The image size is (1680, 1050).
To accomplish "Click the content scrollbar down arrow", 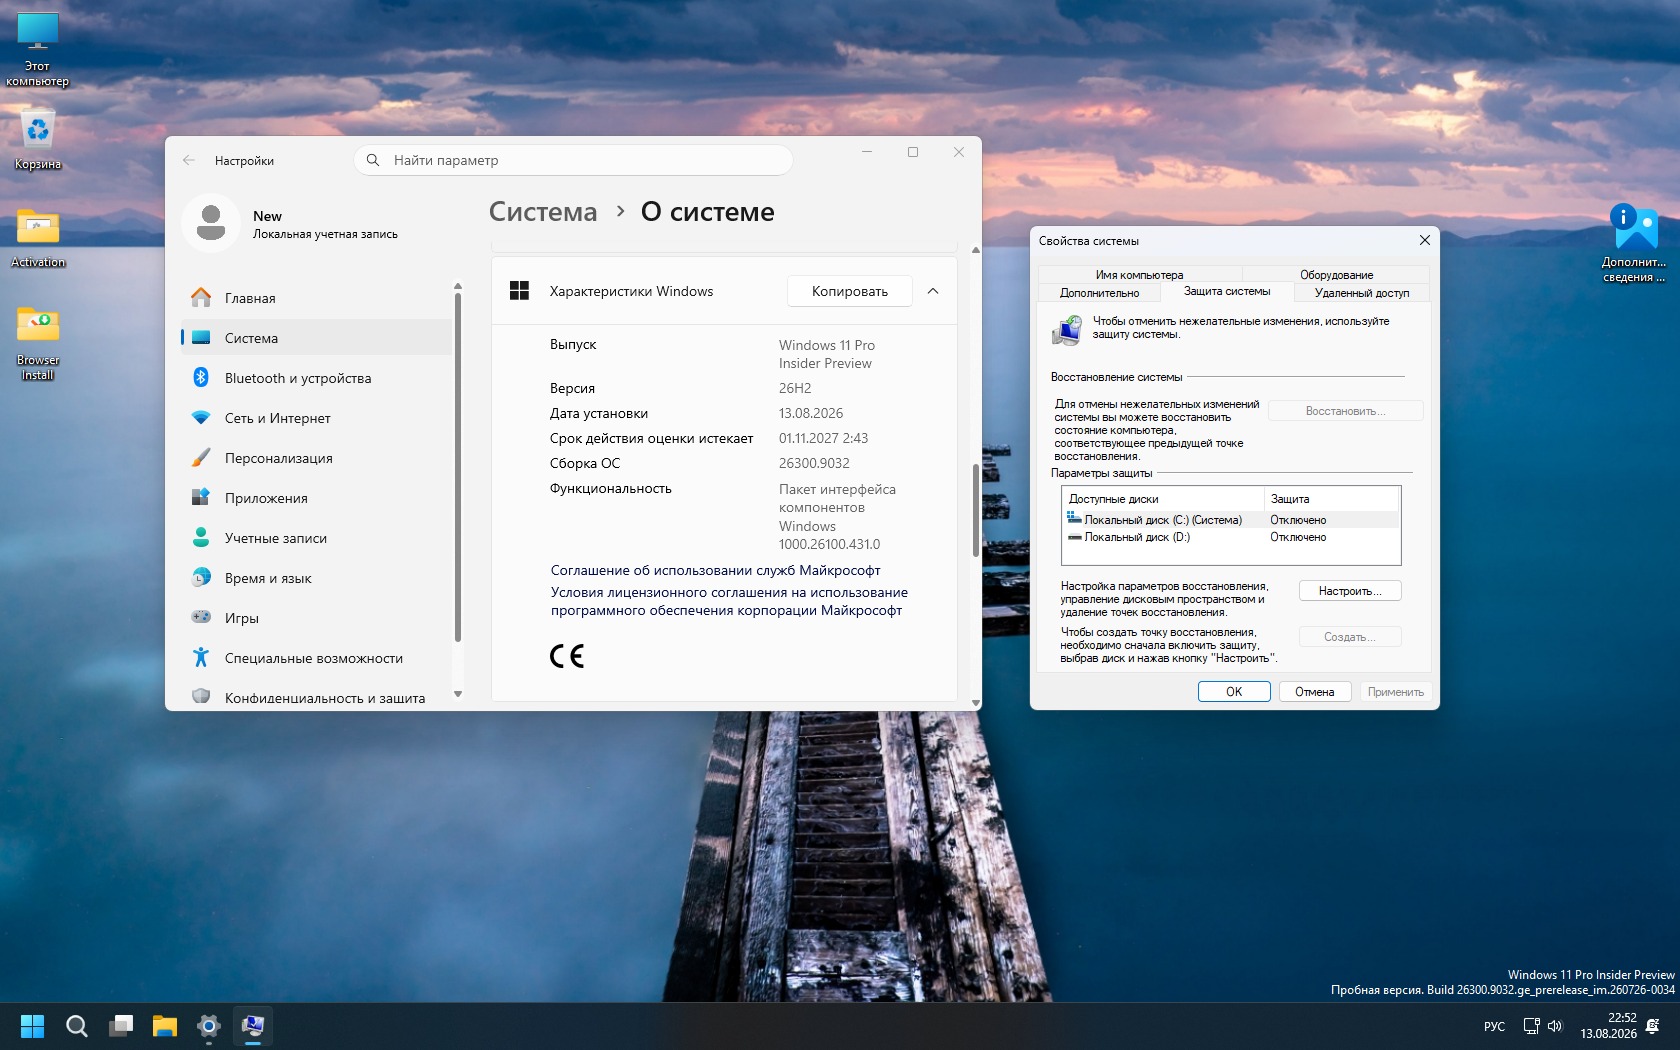I will tap(976, 702).
